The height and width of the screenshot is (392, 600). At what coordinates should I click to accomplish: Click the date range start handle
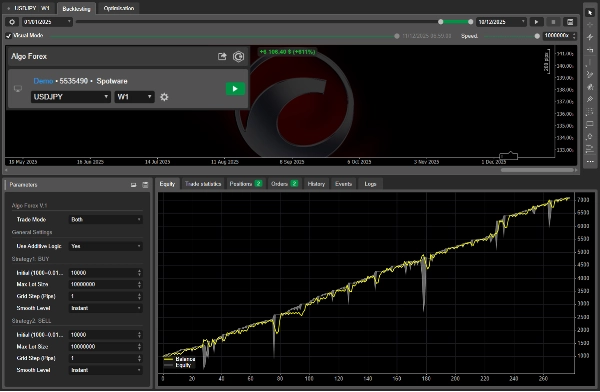point(441,22)
